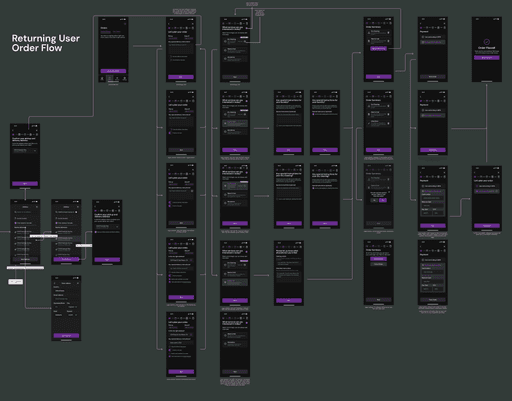Tap the grey bottom button on first address list screen
This screenshot has height=401, width=512.
click(x=25, y=259)
